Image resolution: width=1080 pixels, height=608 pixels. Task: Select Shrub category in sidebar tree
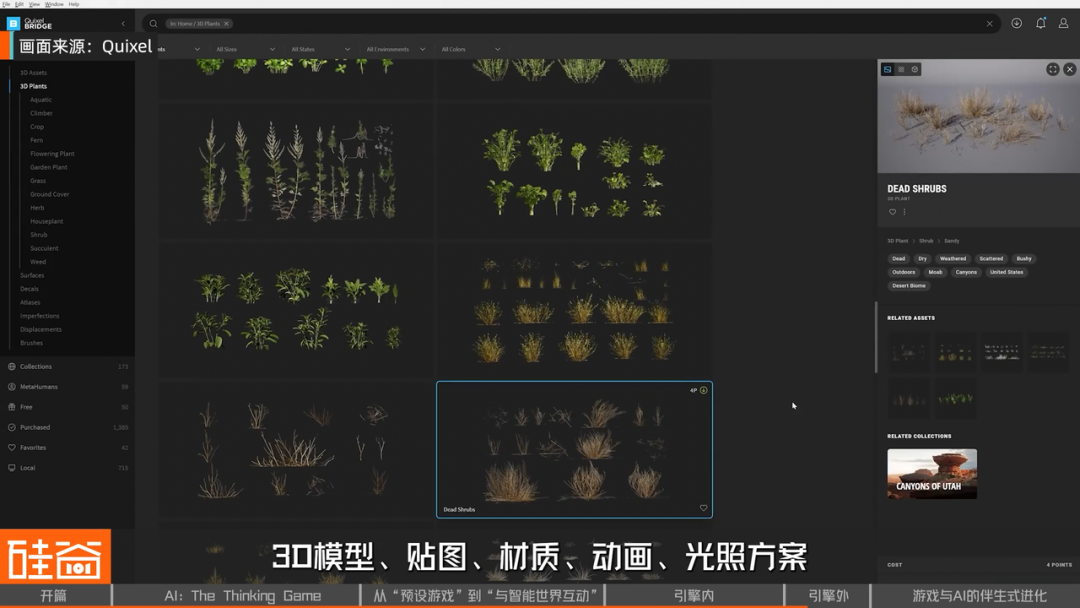(39, 235)
